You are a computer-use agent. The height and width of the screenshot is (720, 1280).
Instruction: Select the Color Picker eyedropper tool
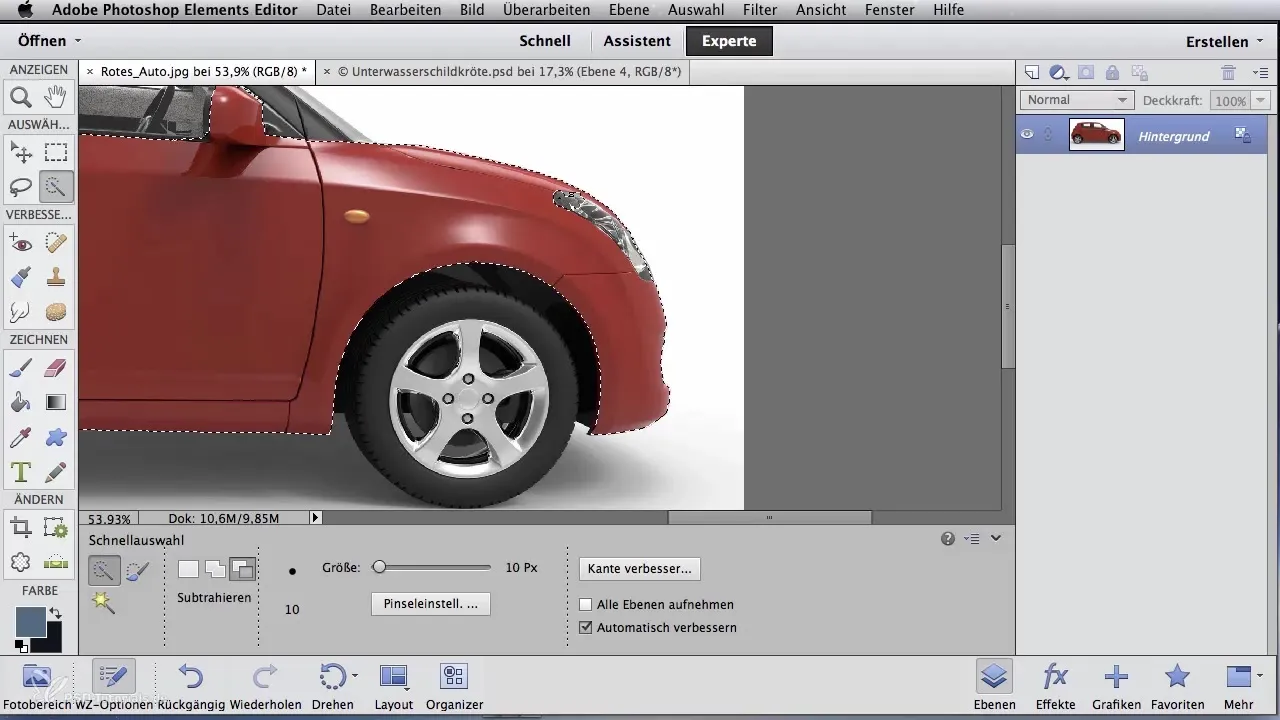coord(20,437)
